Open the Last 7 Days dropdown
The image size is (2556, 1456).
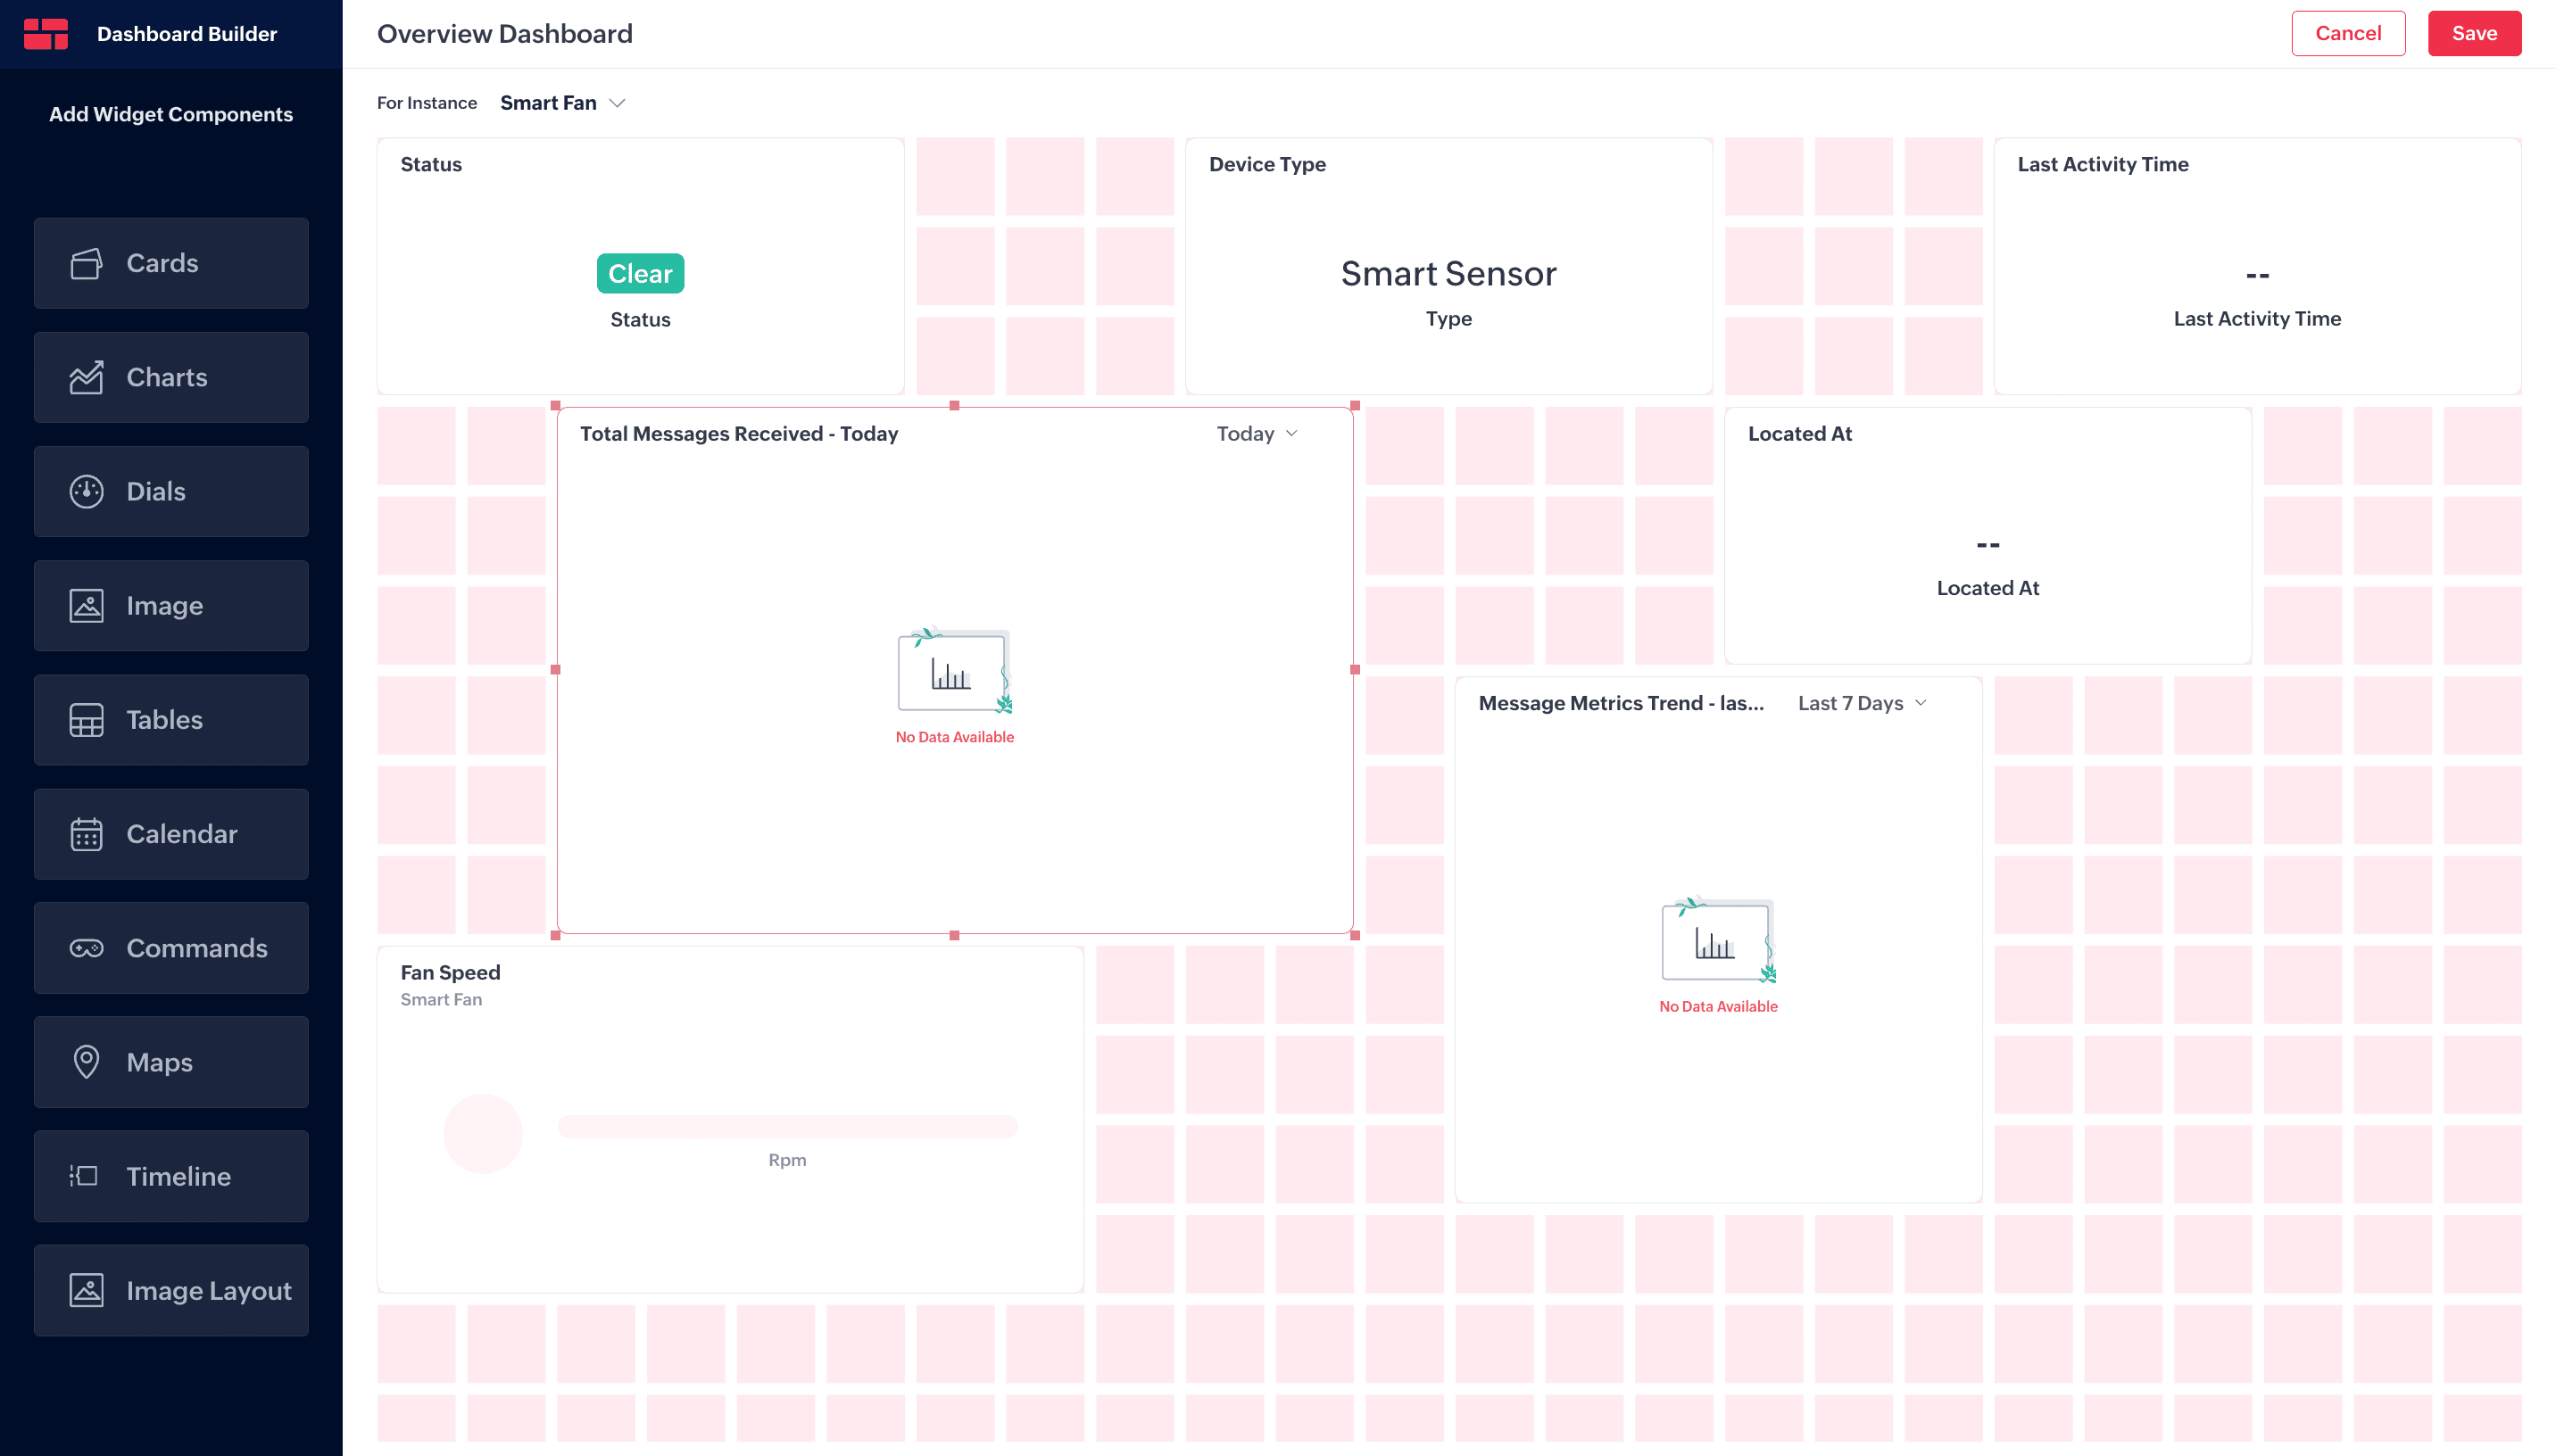pyautogui.click(x=1861, y=703)
